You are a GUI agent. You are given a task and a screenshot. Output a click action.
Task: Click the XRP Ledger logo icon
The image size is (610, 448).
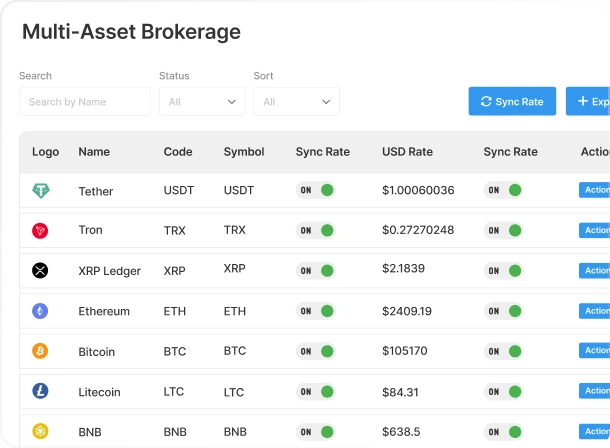(x=40, y=270)
